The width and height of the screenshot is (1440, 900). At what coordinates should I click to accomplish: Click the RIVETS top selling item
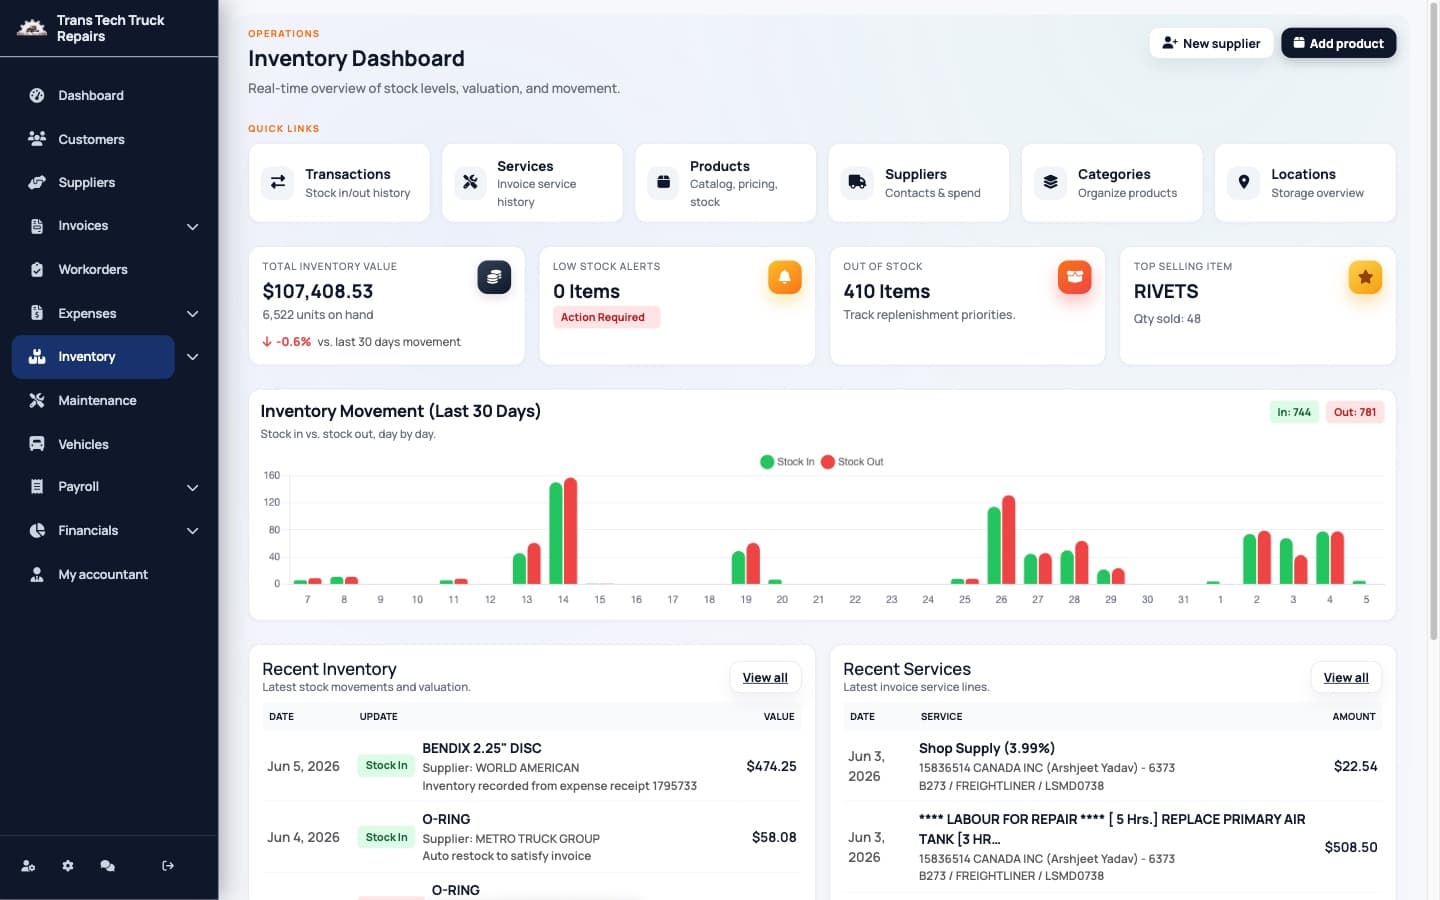[x=1166, y=292]
